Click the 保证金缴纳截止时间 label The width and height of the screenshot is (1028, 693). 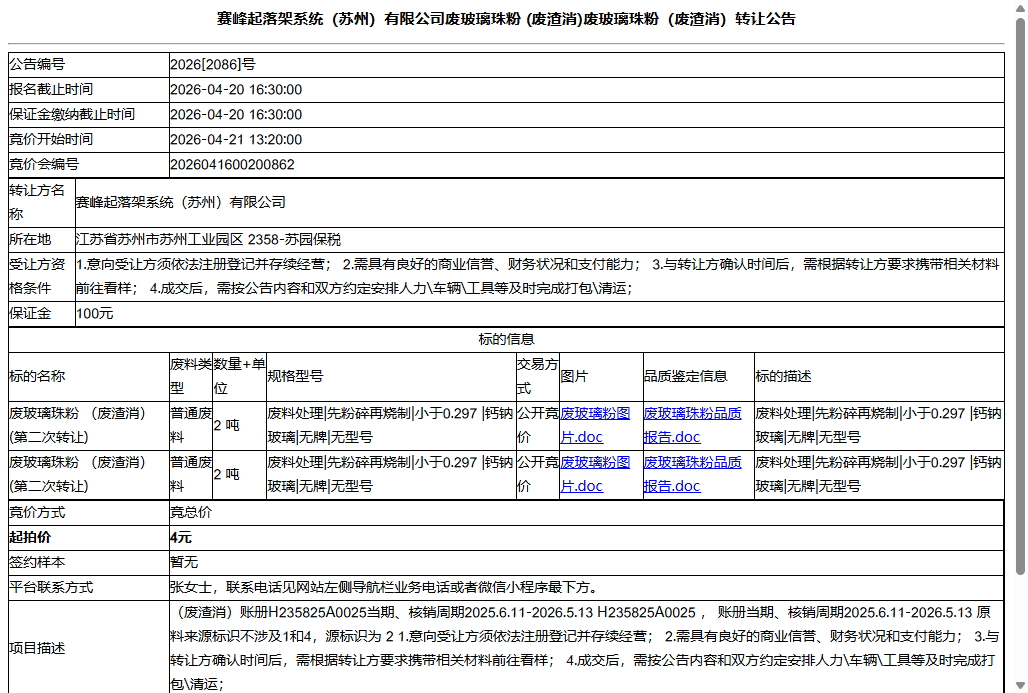click(x=72, y=114)
